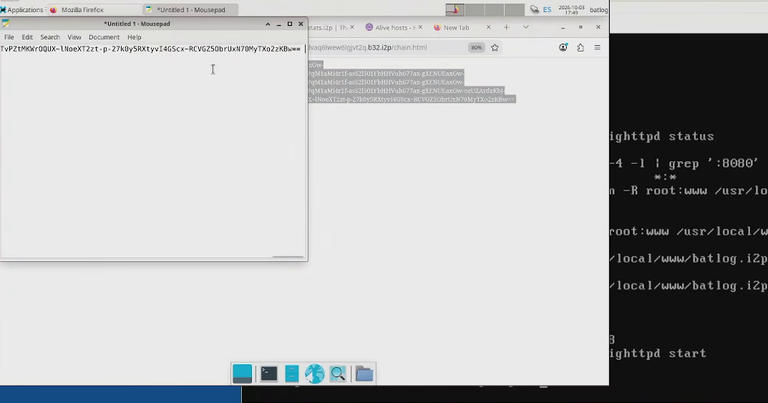Launch the Web Browser globe dock icon

coord(314,374)
